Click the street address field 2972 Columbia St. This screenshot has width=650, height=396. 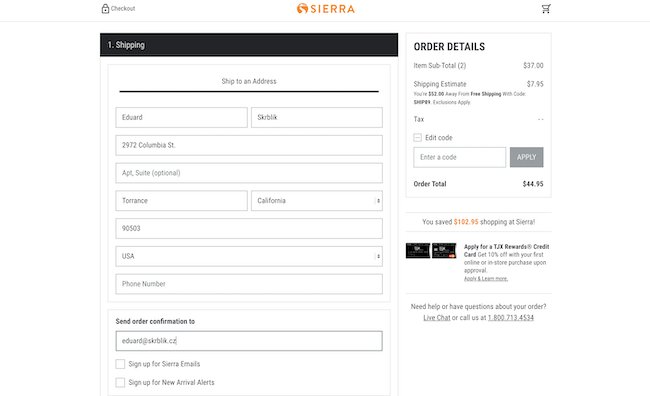click(249, 145)
